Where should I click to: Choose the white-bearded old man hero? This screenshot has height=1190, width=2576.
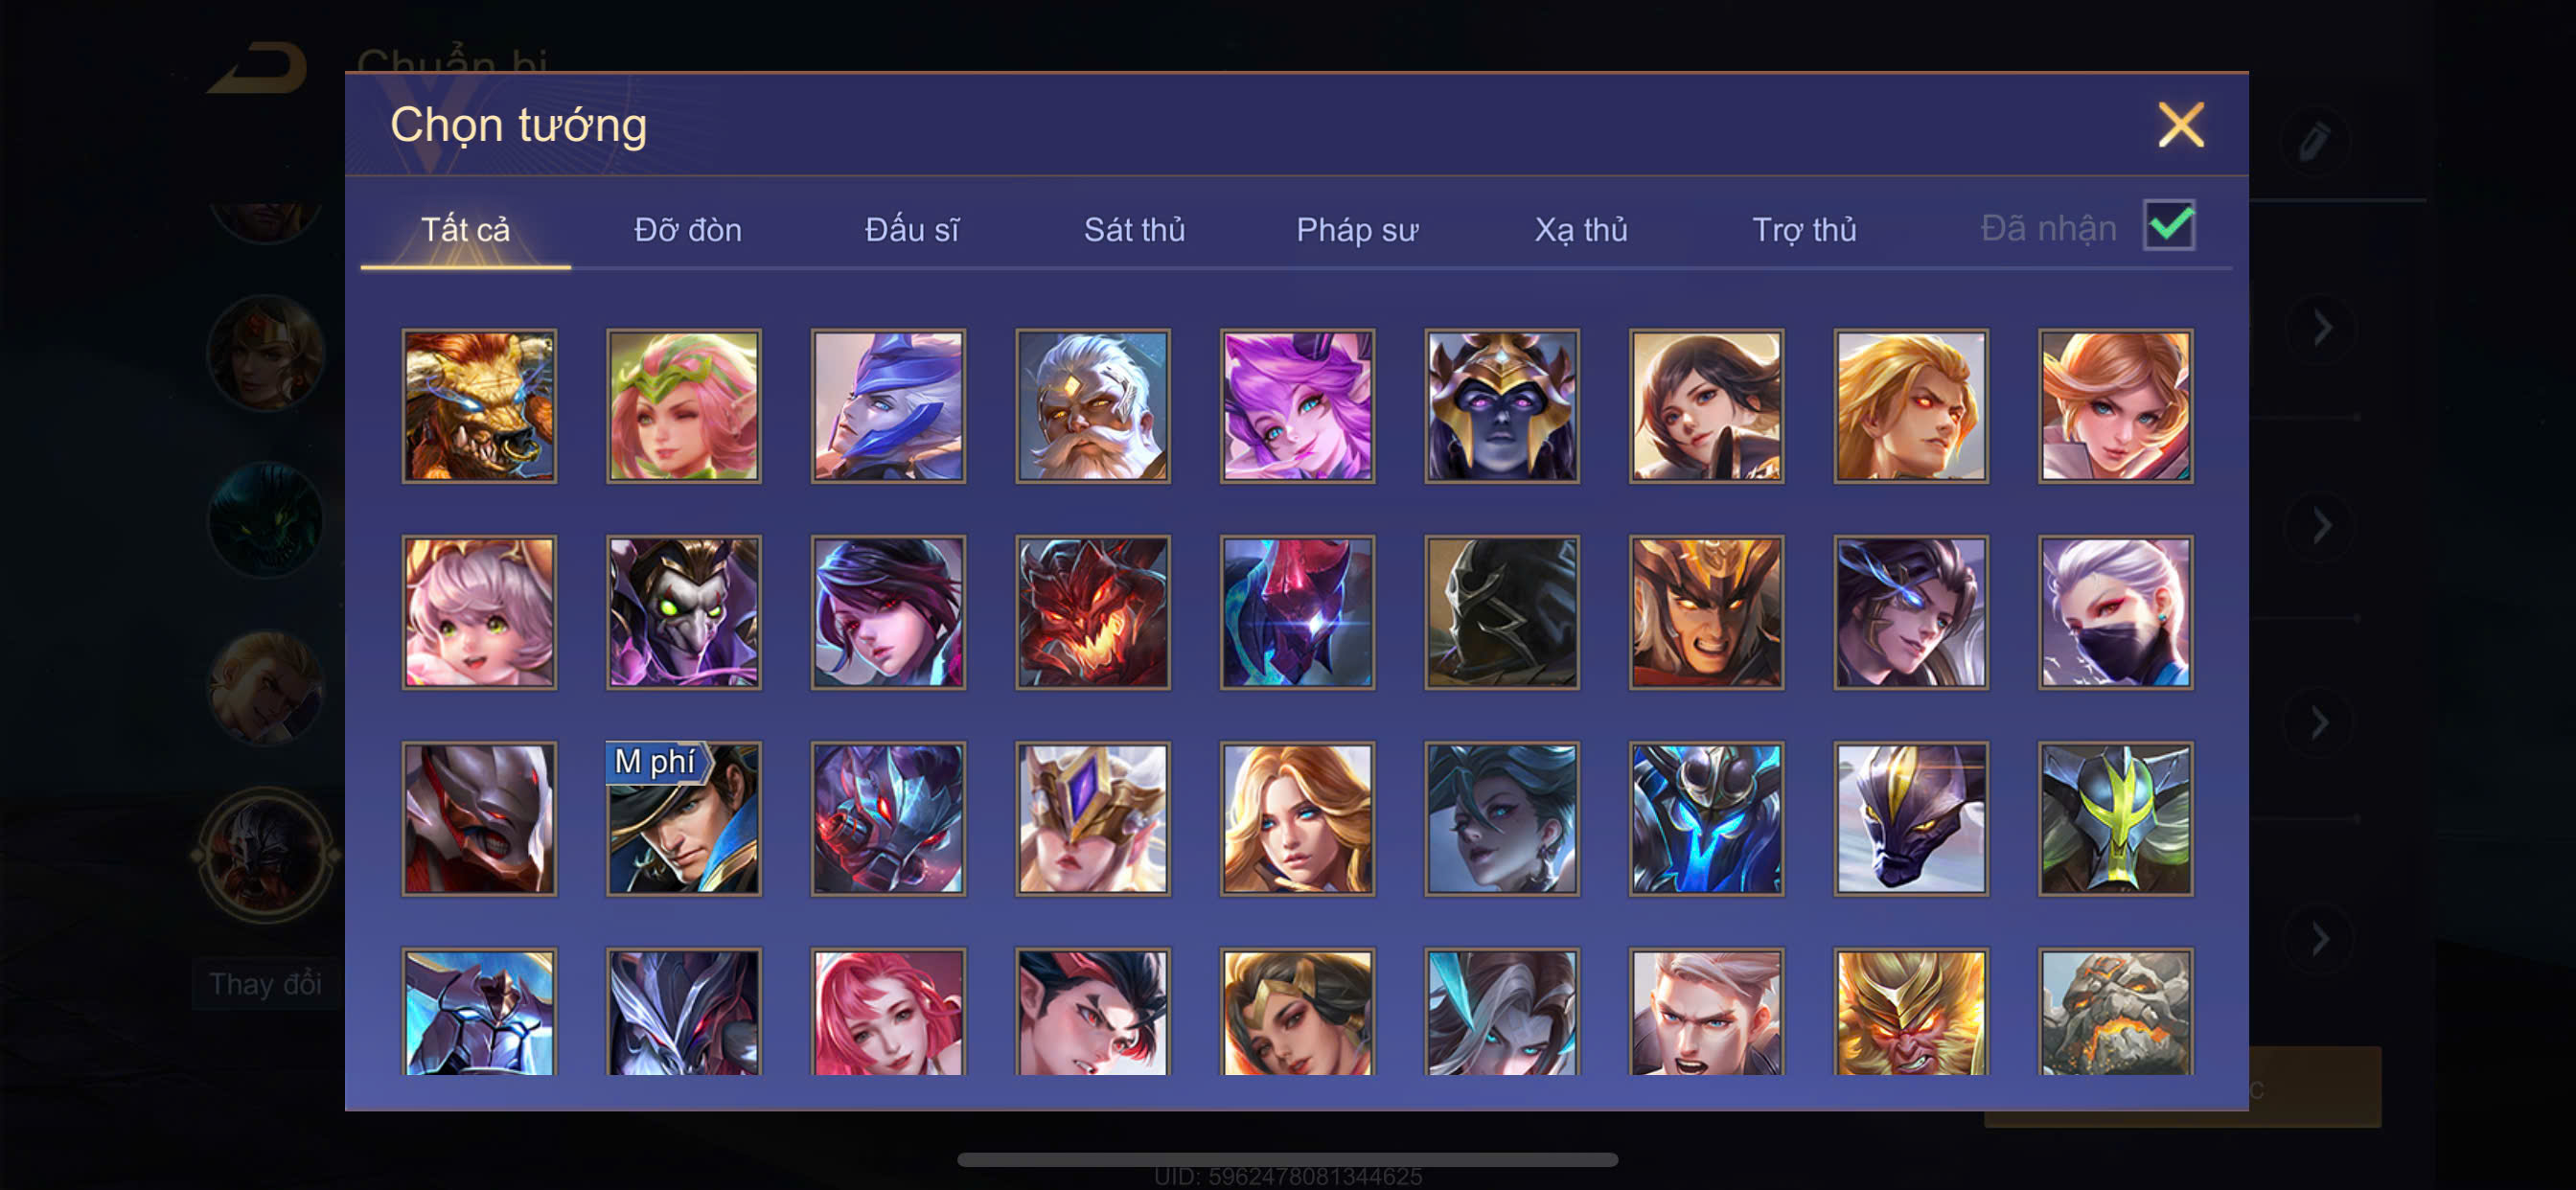[1092, 406]
